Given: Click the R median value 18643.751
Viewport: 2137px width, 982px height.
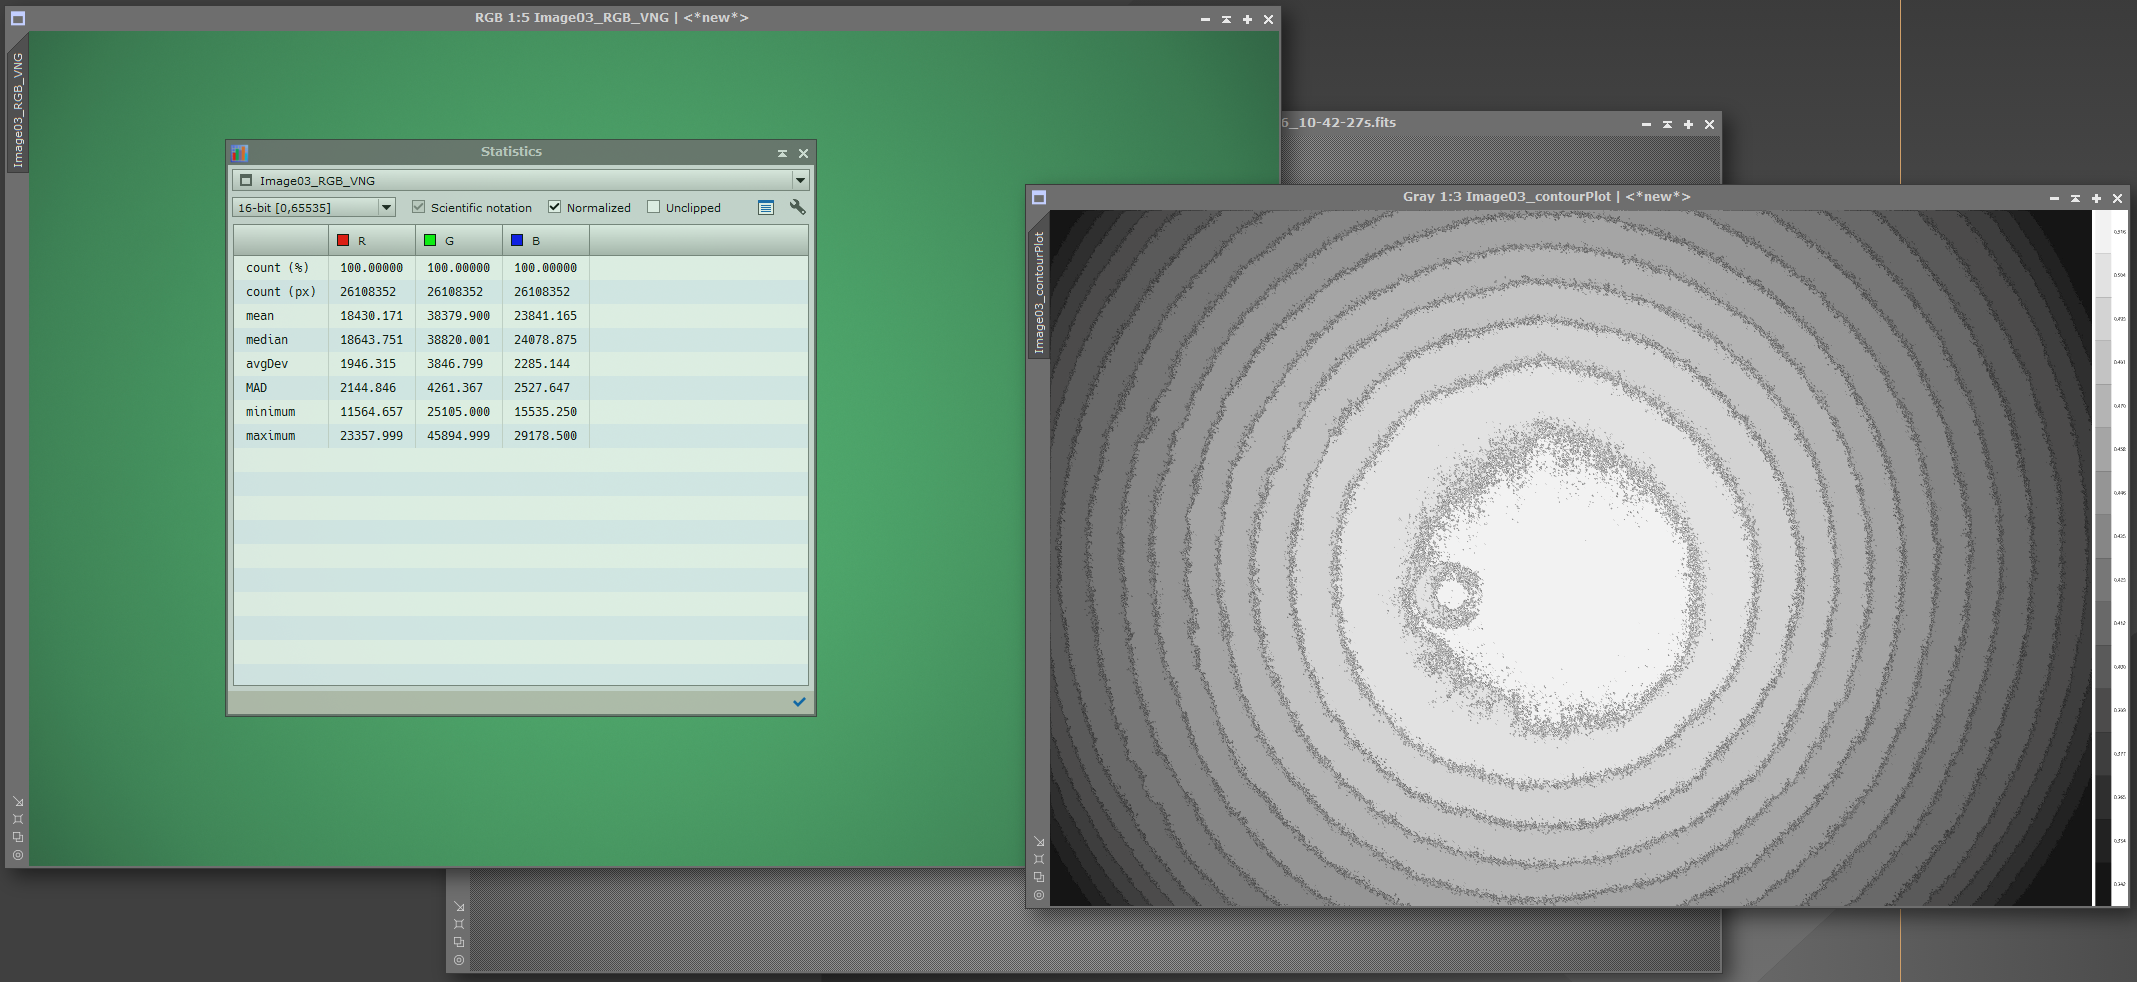Looking at the screenshot, I should pos(371,340).
